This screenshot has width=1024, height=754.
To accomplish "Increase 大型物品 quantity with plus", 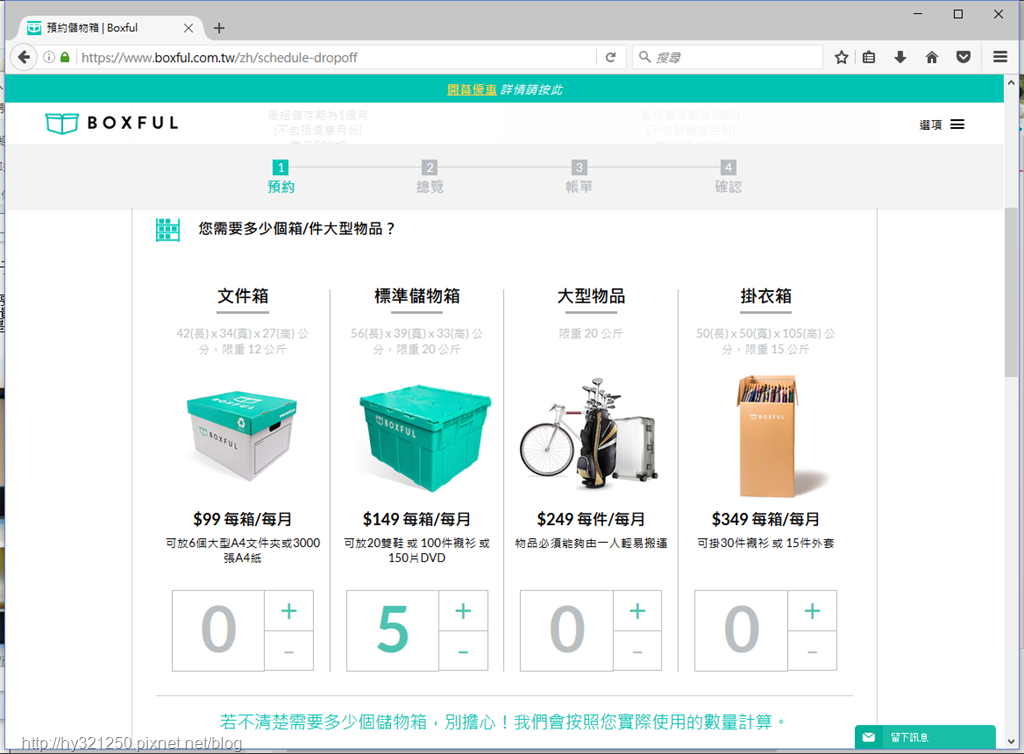I will (637, 611).
